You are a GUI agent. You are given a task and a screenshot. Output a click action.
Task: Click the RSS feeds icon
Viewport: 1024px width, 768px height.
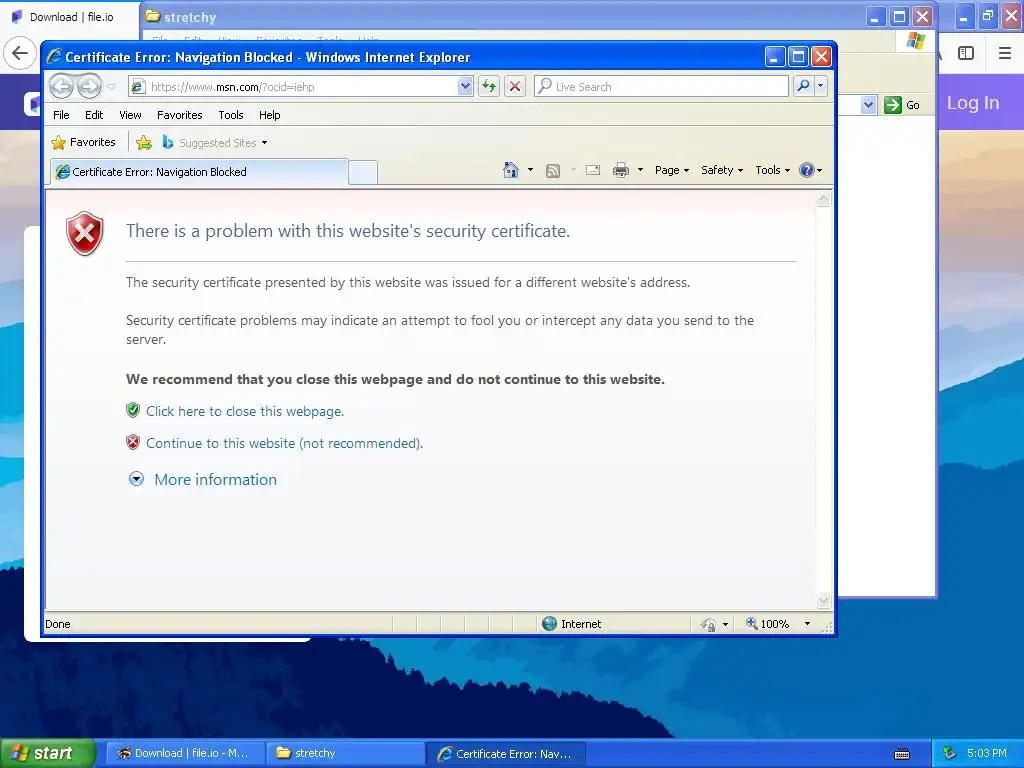(x=552, y=171)
